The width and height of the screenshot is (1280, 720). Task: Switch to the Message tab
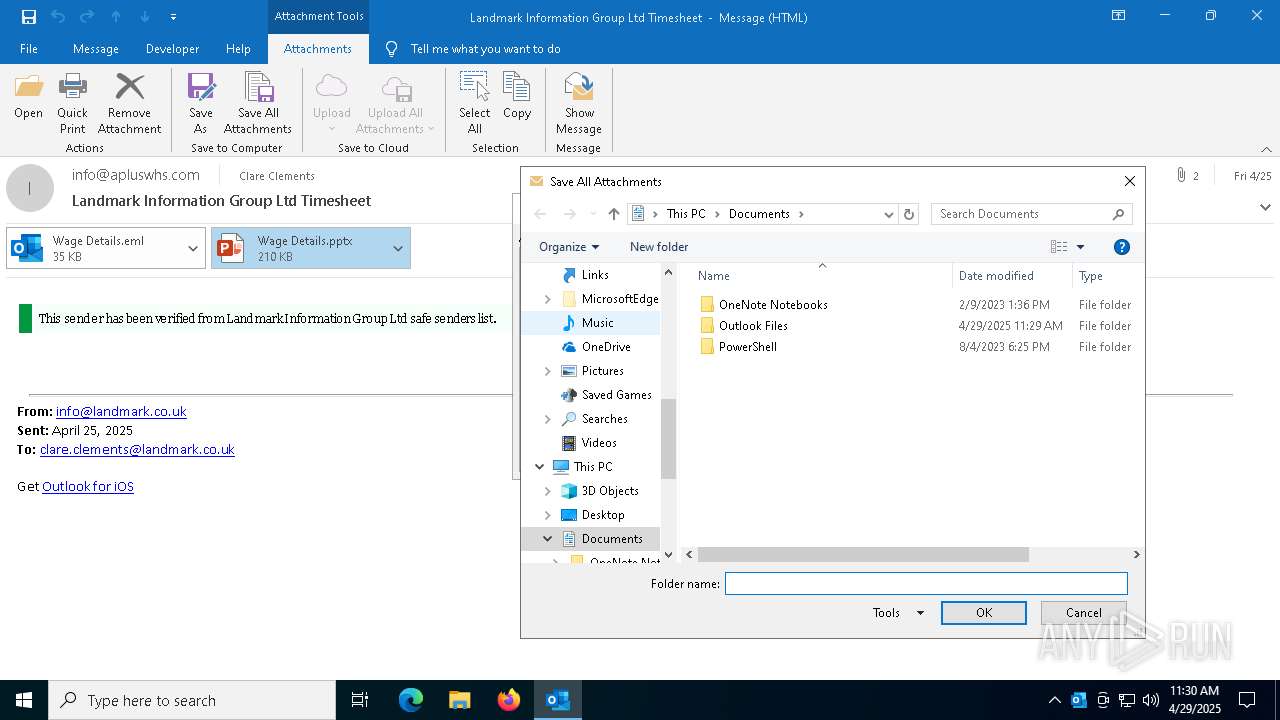[x=96, y=49]
